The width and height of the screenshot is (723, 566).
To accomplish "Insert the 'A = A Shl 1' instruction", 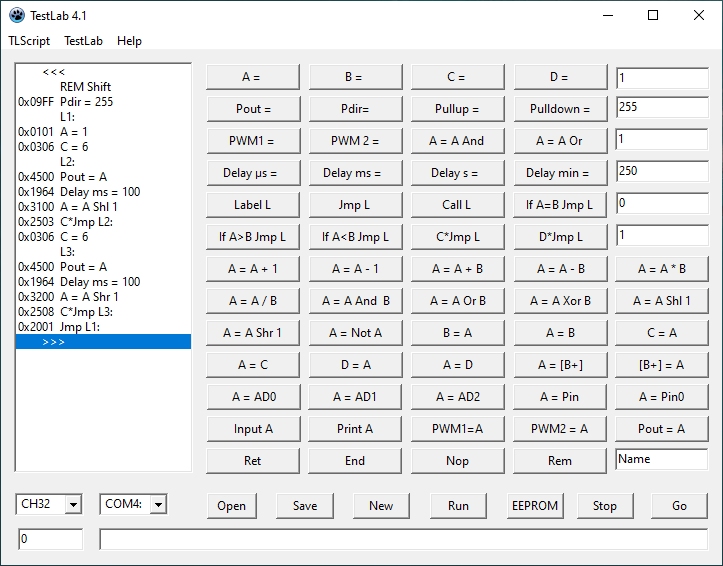I will pyautogui.click(x=661, y=300).
